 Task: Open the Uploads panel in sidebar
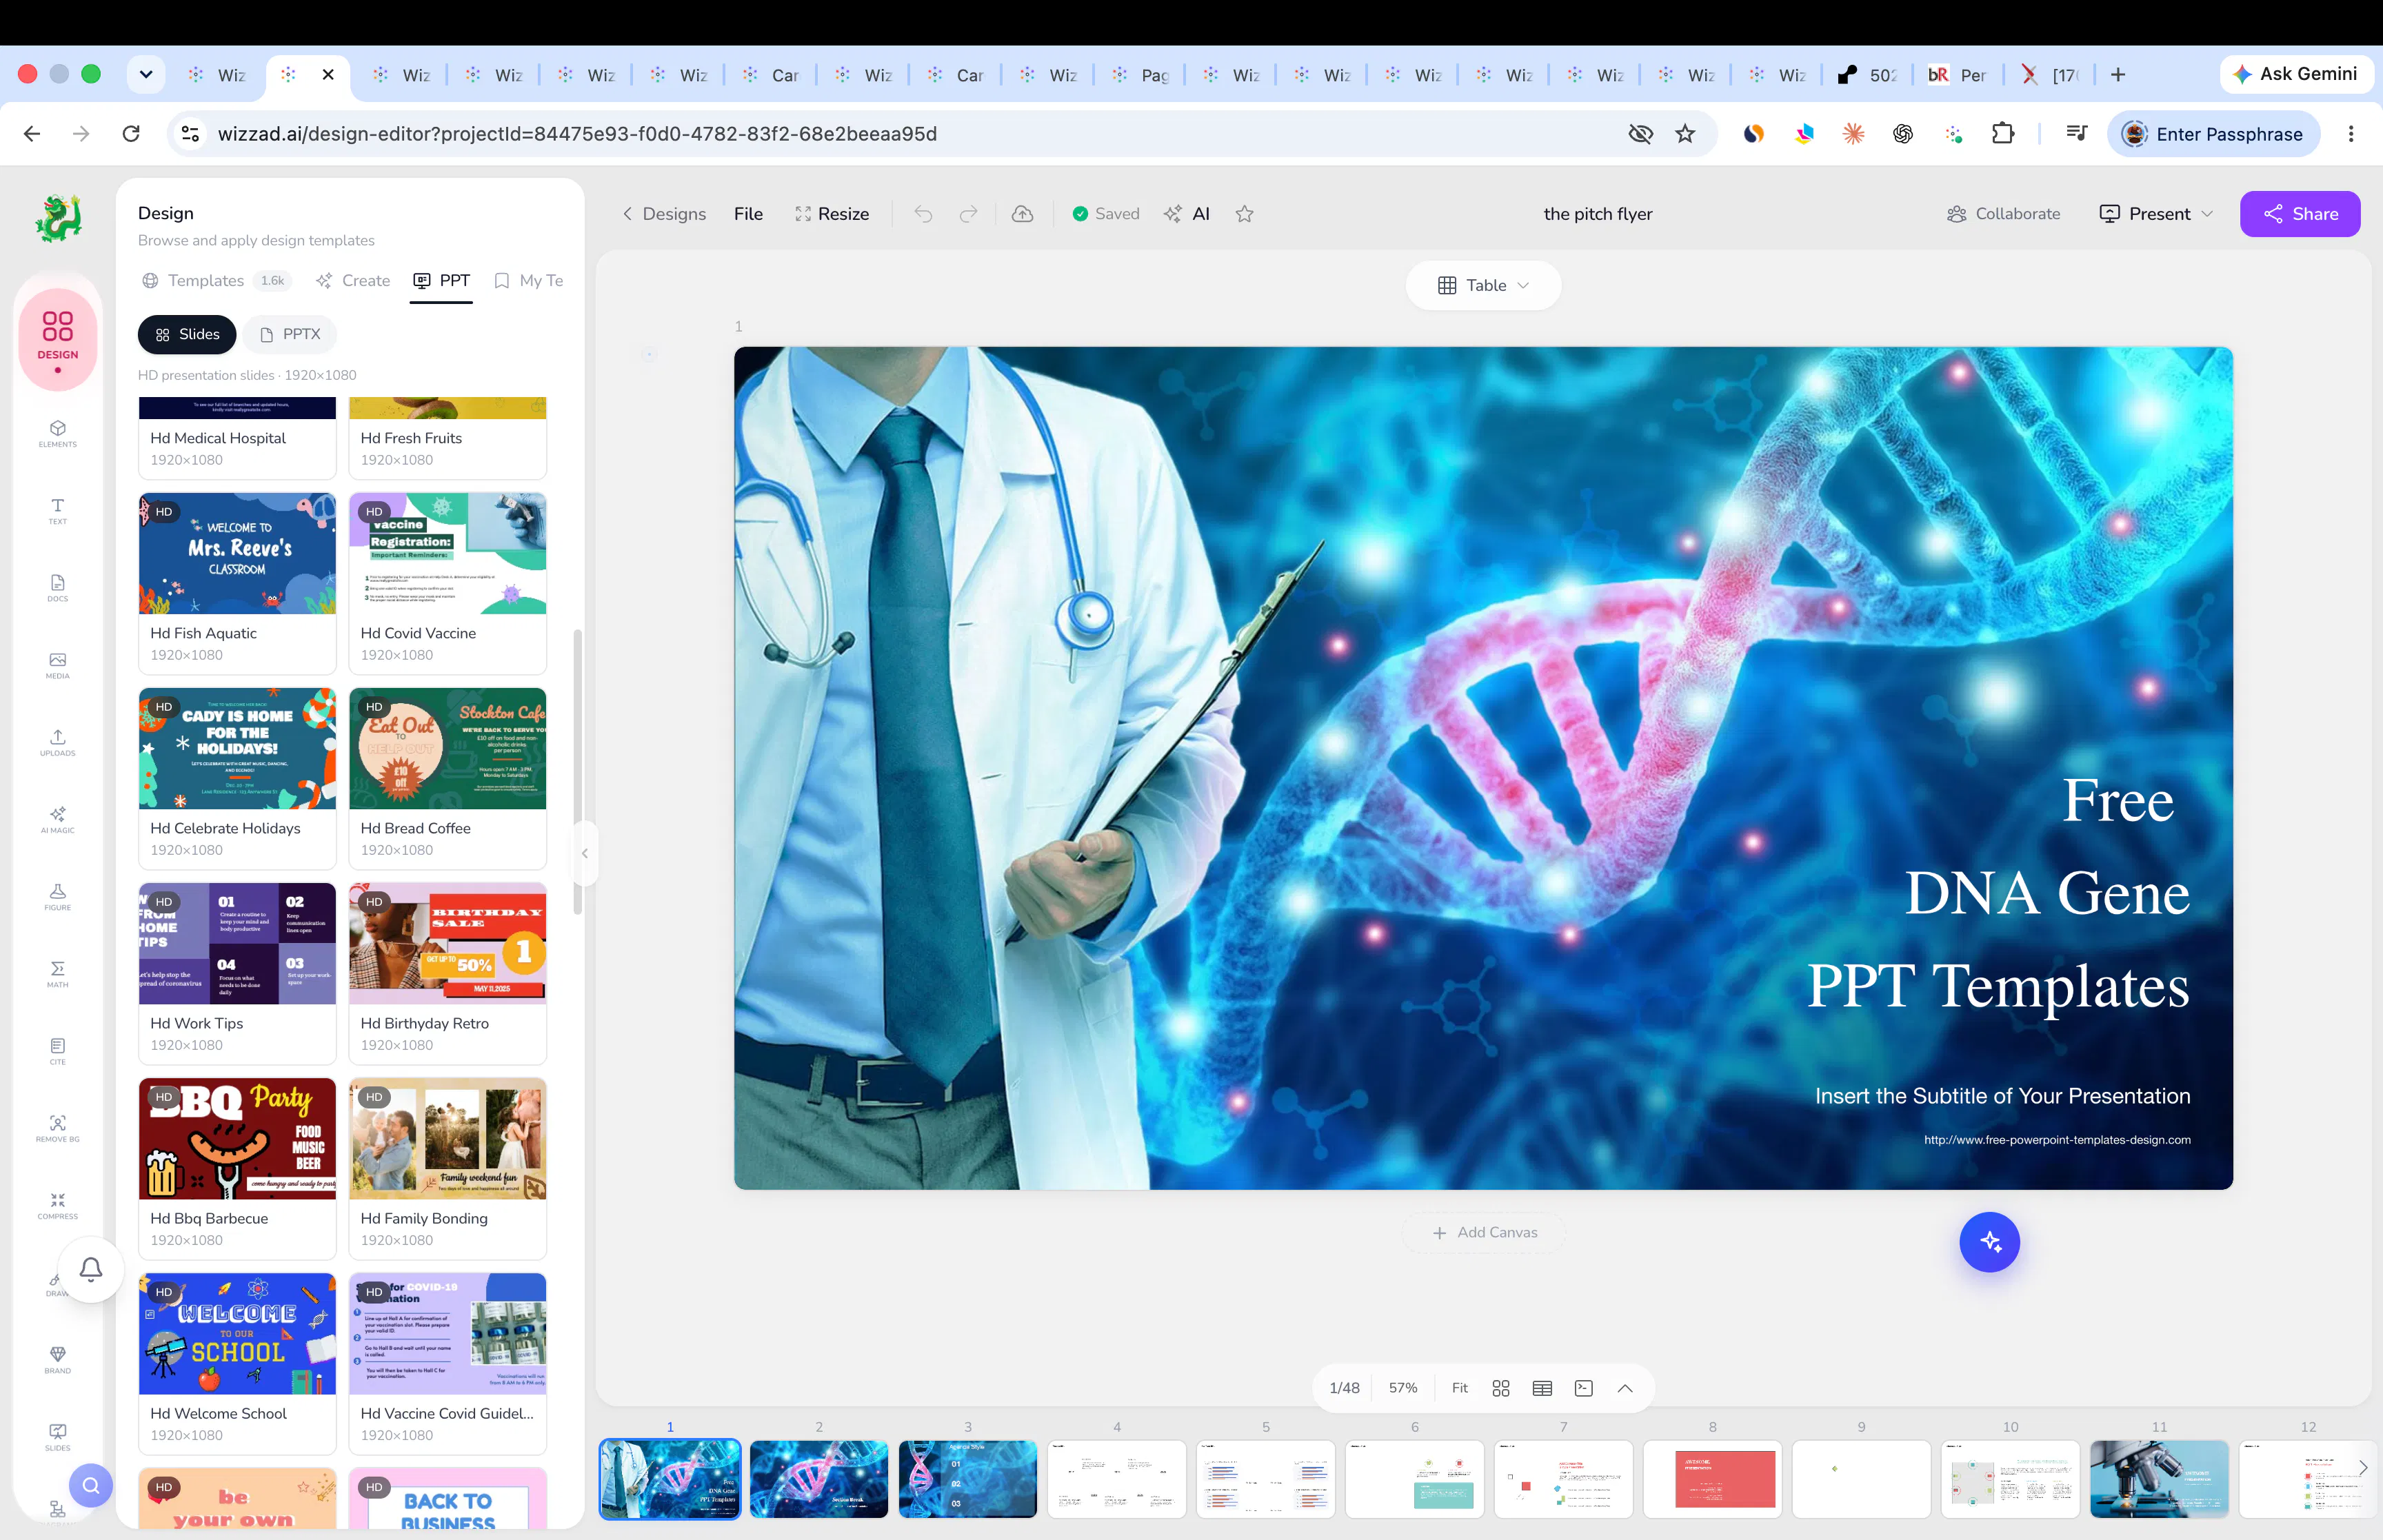click(x=57, y=742)
